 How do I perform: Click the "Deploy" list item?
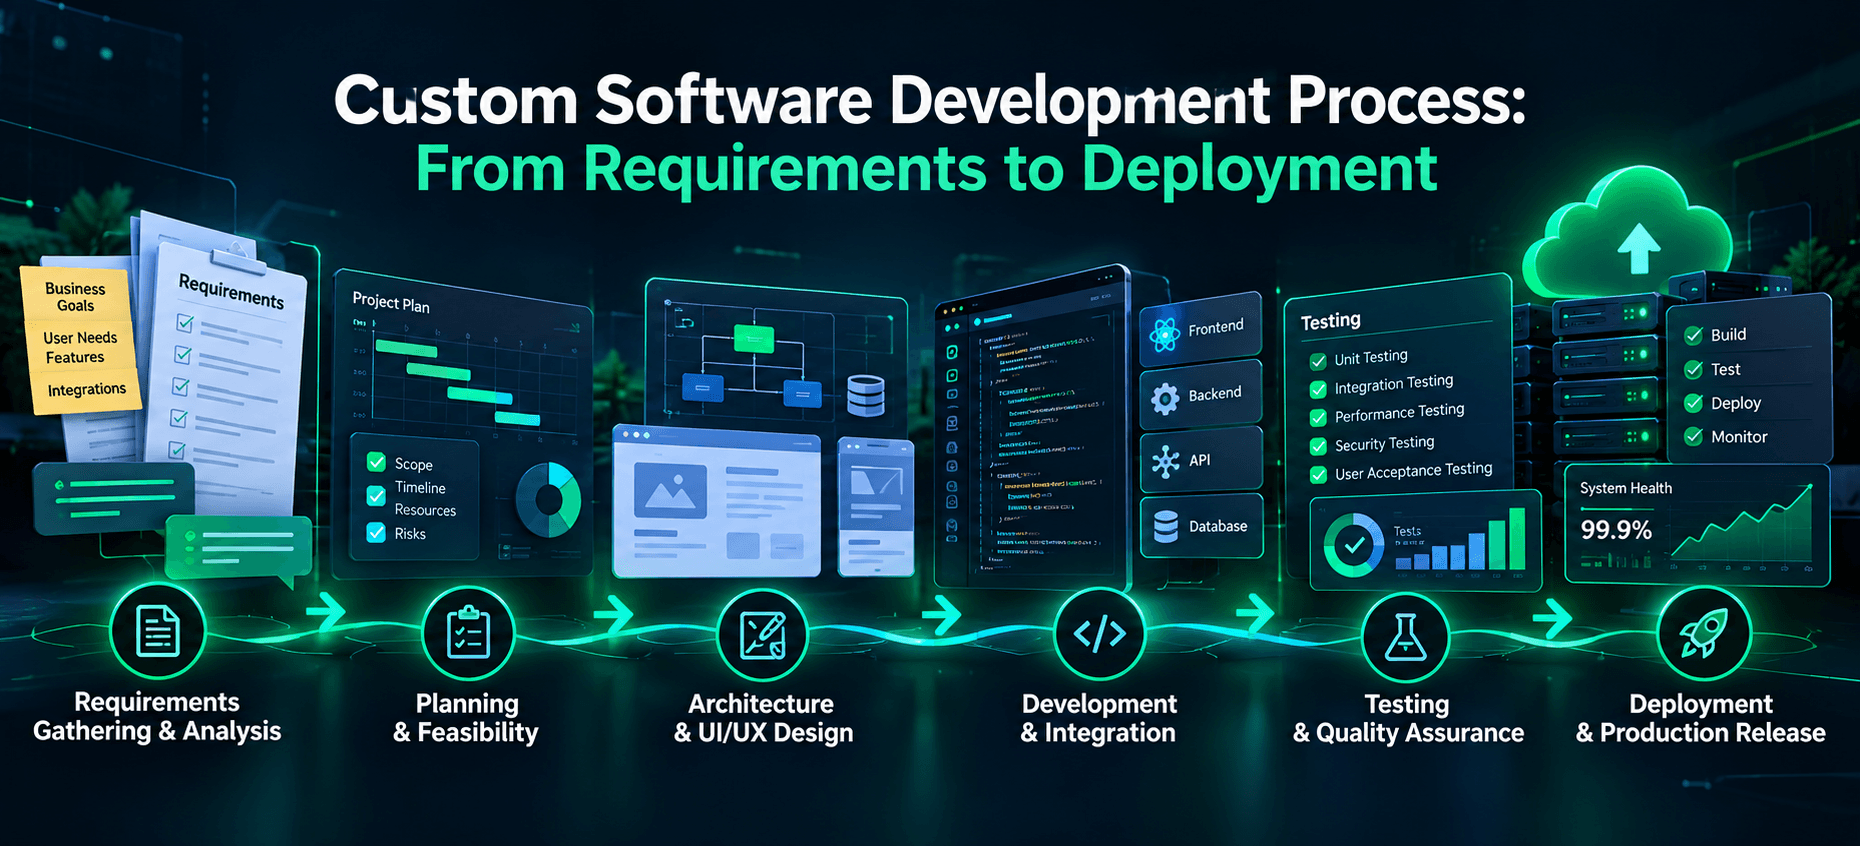click(1735, 403)
